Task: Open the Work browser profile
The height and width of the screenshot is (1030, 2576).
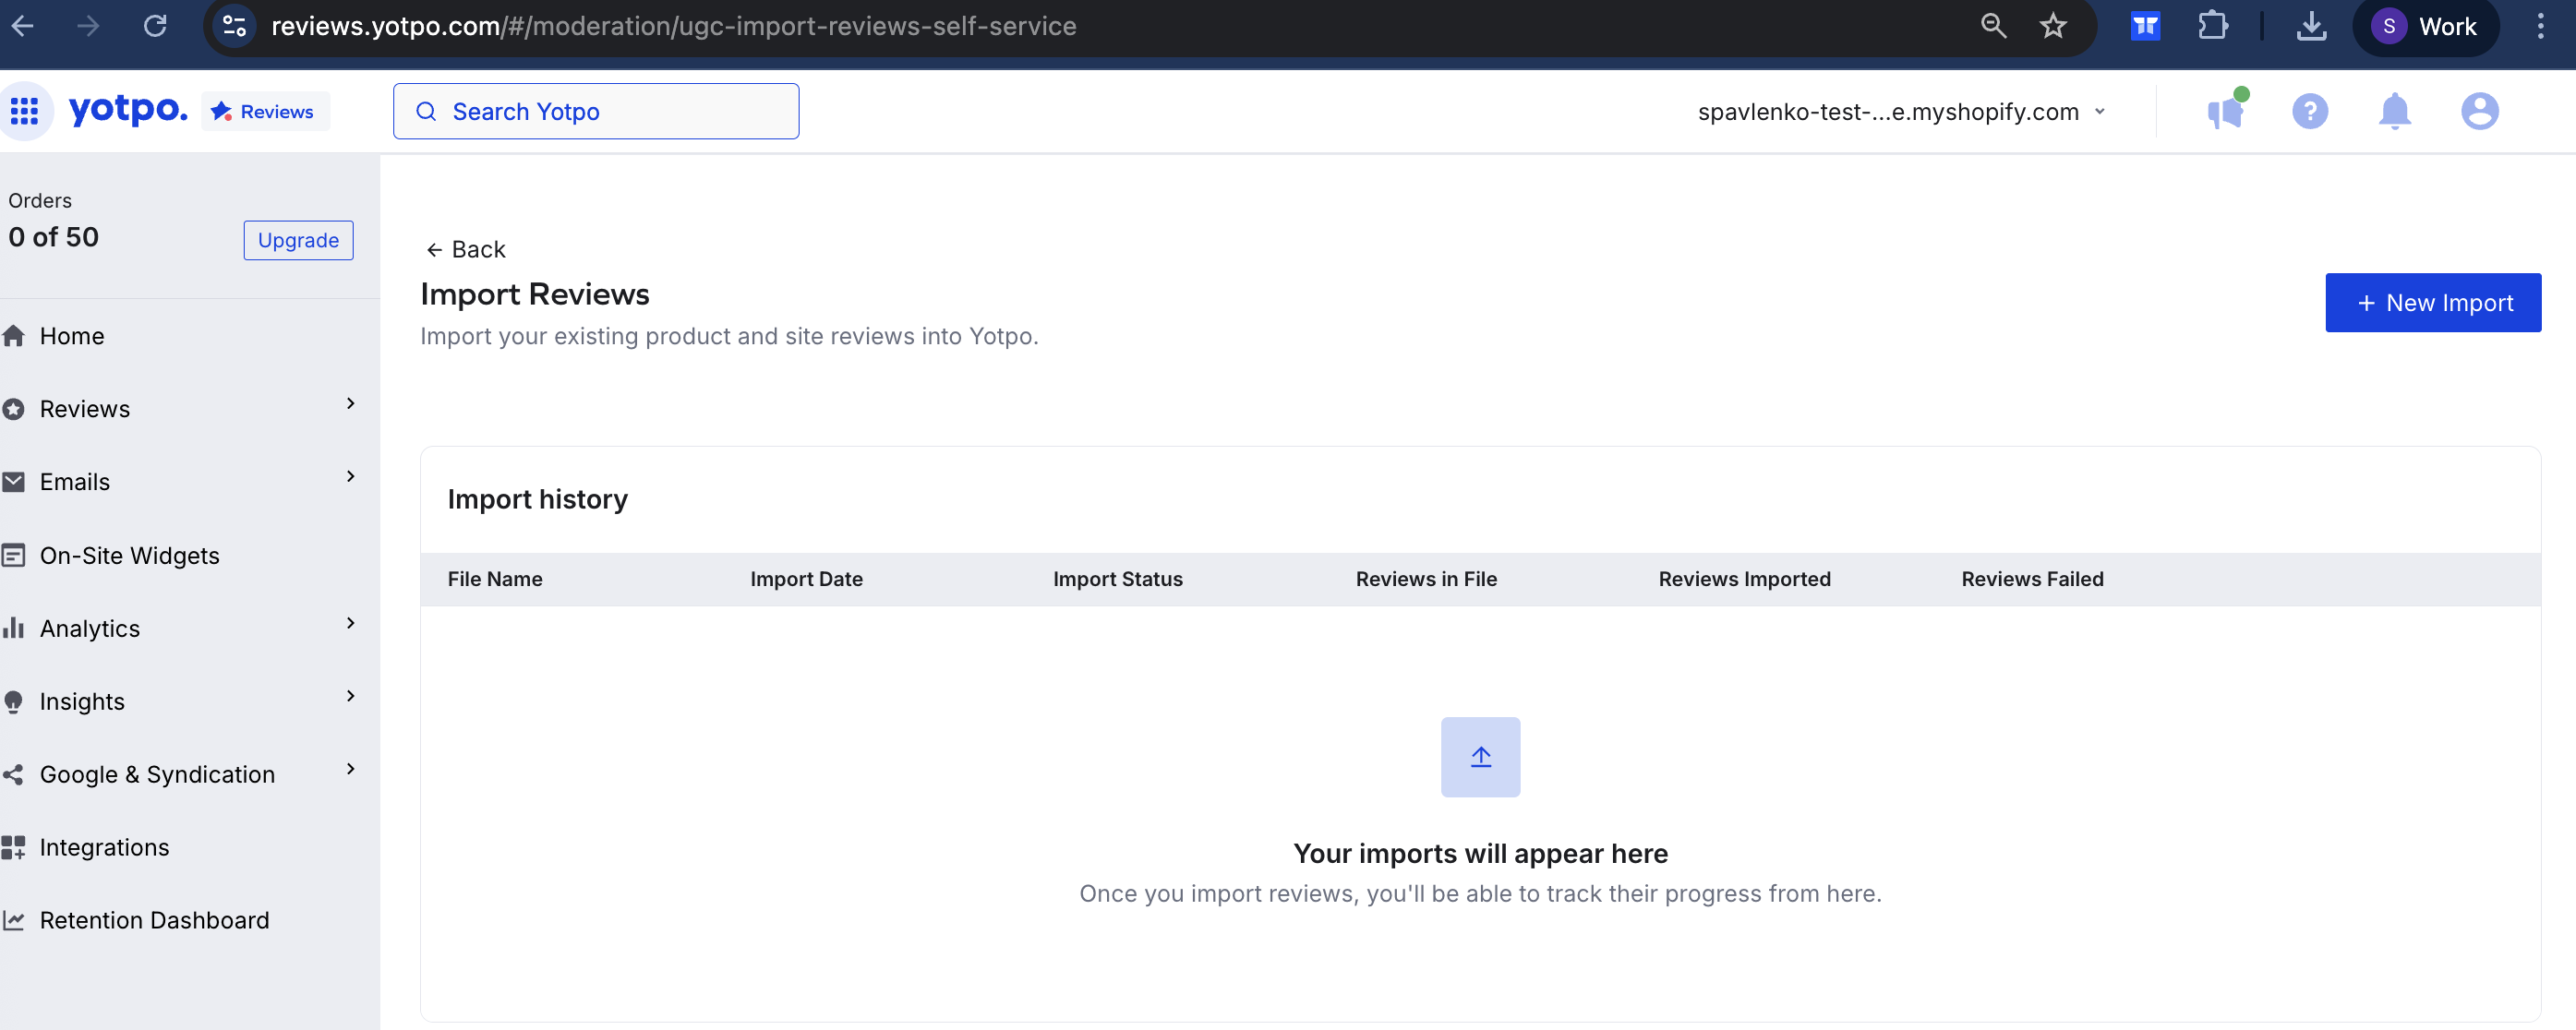Action: coord(2425,26)
